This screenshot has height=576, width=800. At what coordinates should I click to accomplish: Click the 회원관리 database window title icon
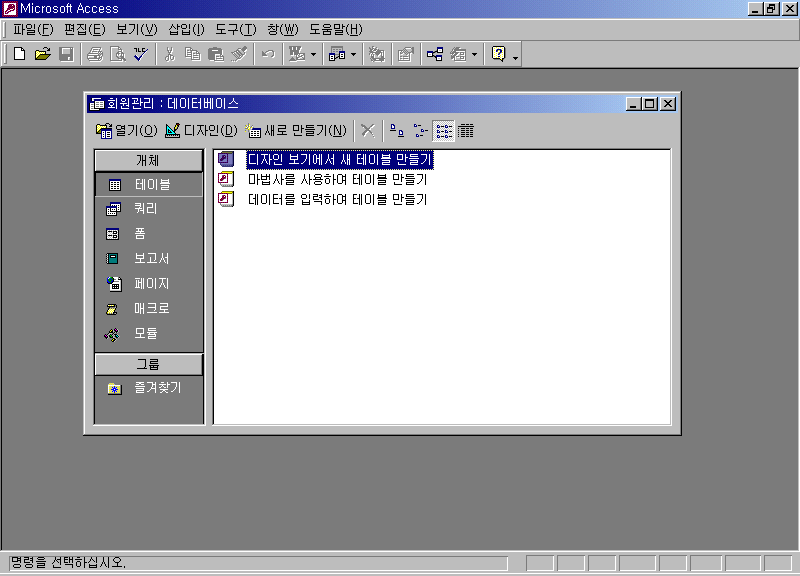coord(97,104)
